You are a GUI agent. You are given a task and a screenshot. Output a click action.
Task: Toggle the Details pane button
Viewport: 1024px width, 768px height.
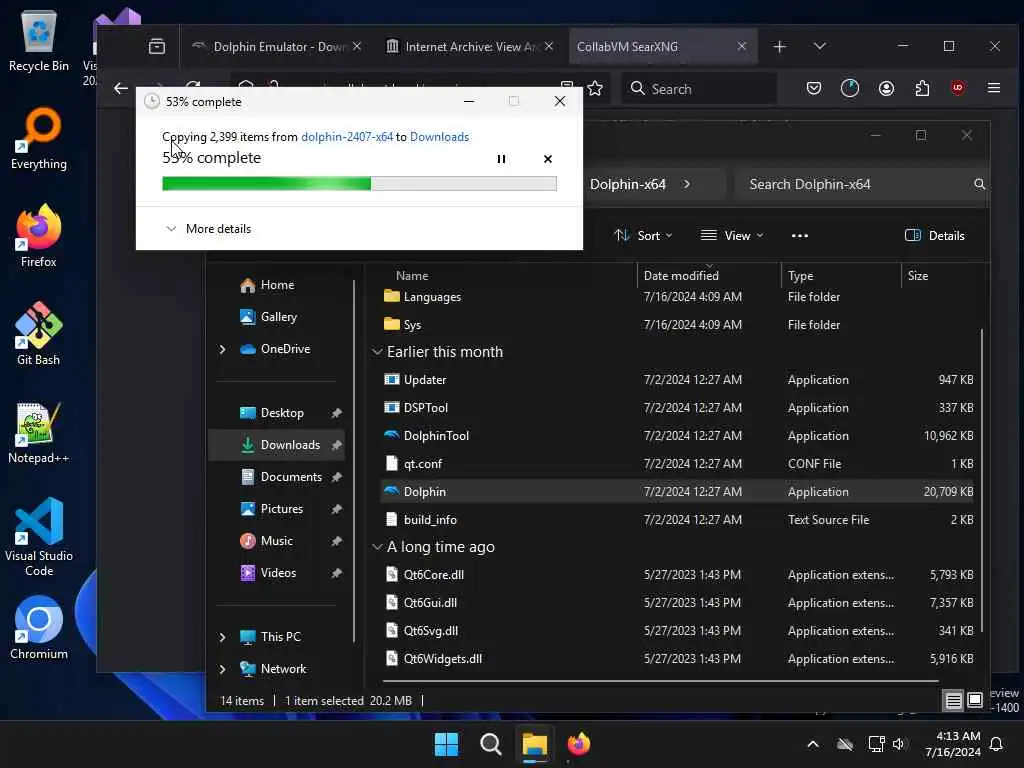click(935, 236)
